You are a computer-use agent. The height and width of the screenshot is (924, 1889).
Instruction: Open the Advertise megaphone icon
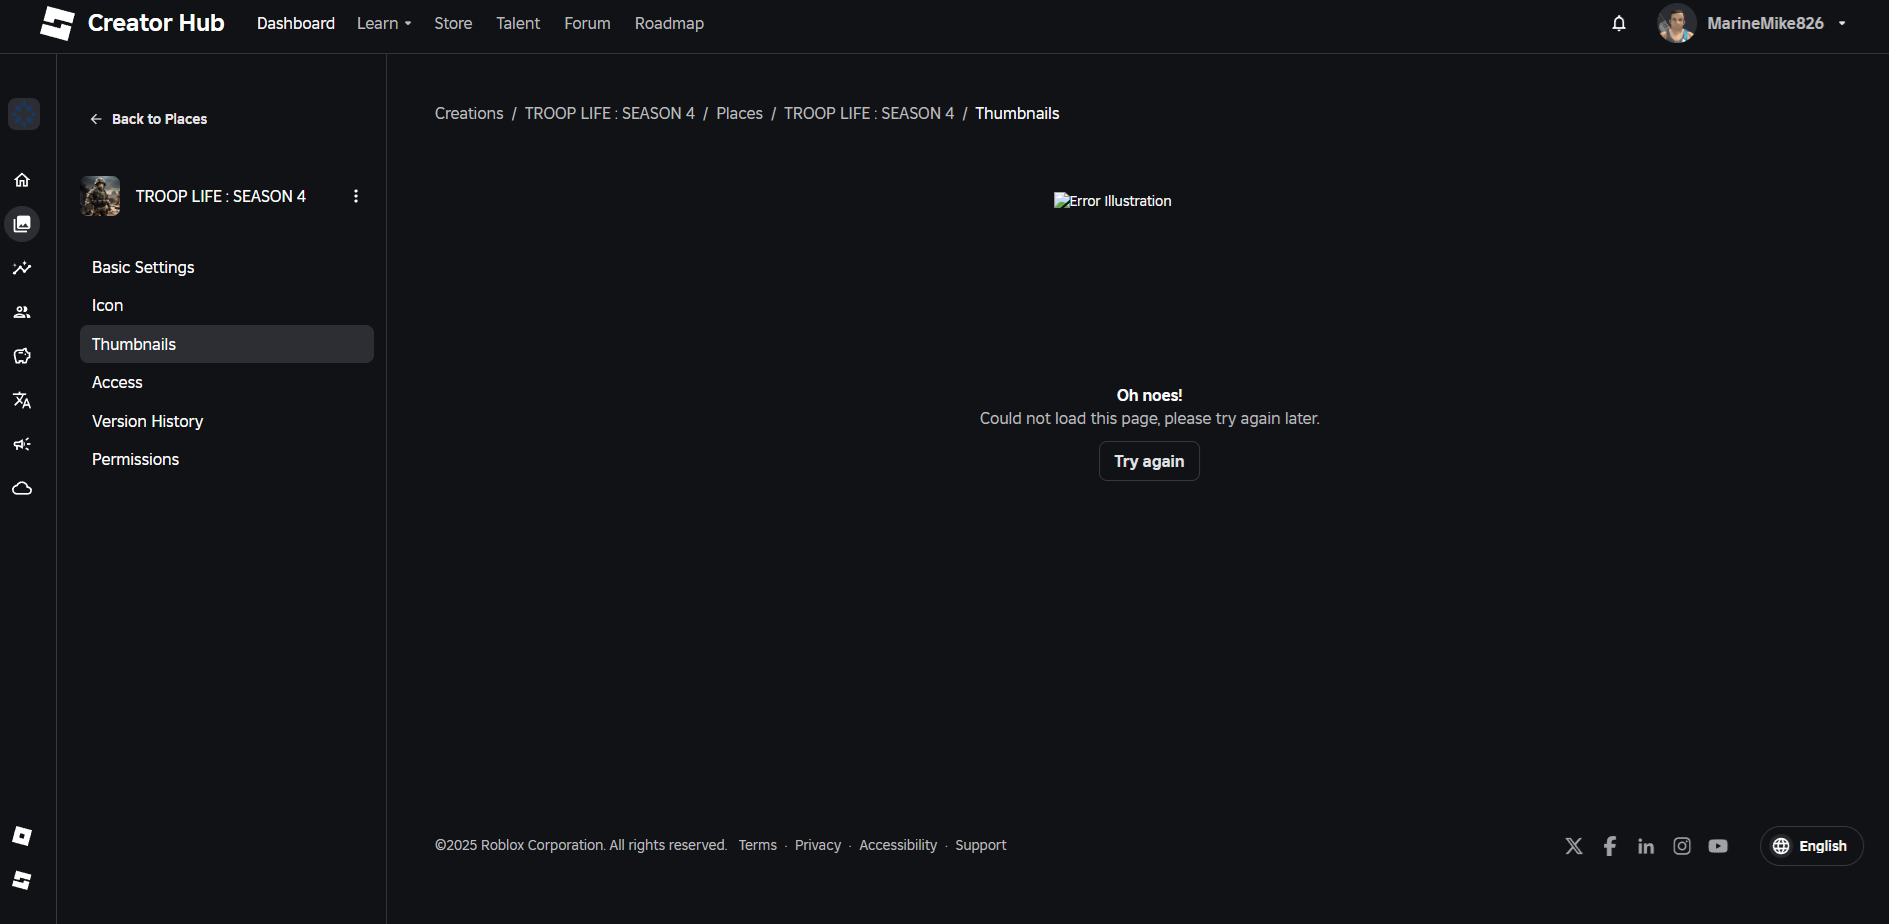coord(22,444)
